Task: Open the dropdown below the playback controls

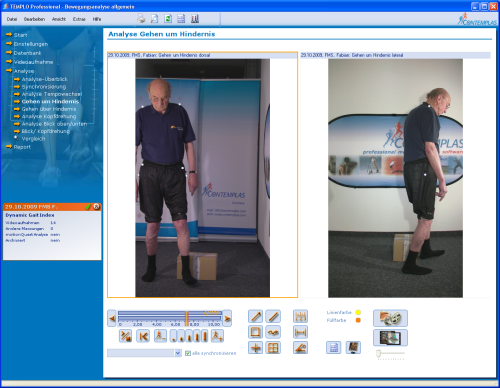Action: tap(144, 353)
